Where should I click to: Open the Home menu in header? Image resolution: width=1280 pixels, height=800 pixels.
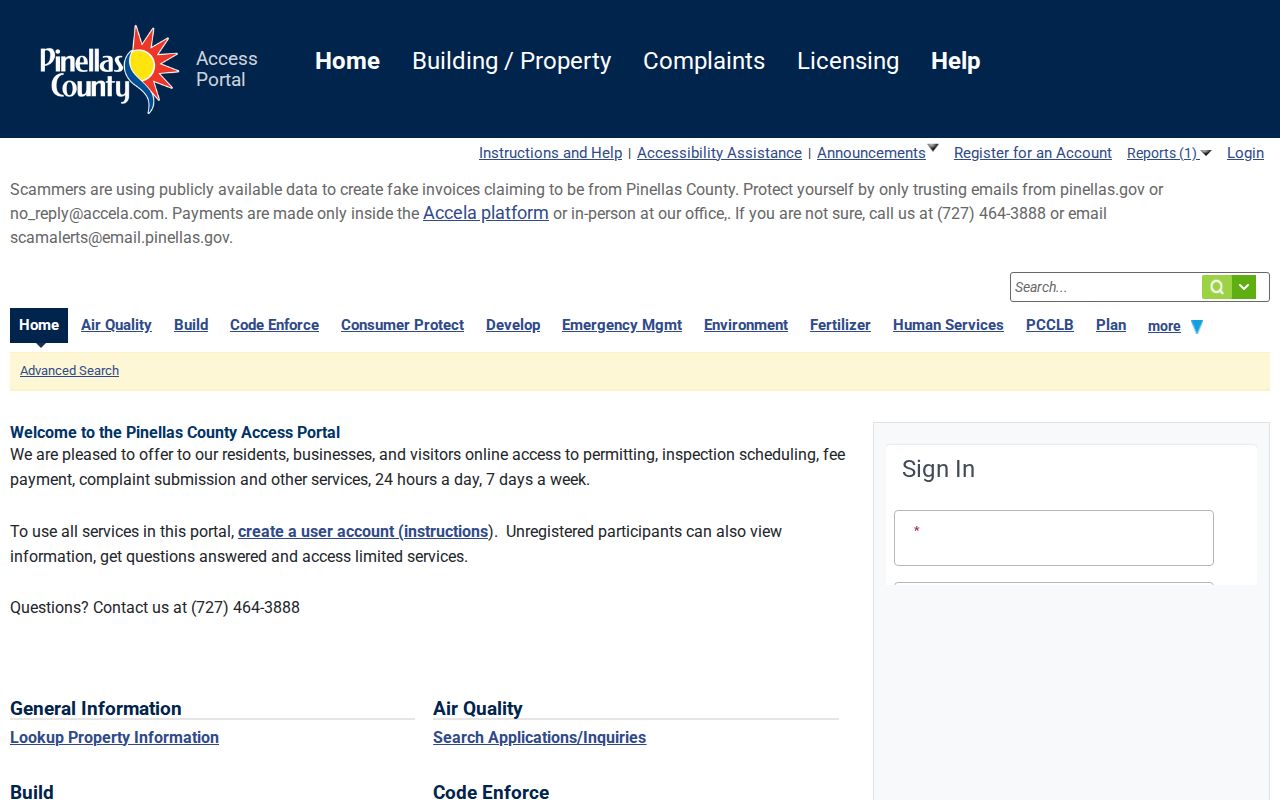click(347, 61)
